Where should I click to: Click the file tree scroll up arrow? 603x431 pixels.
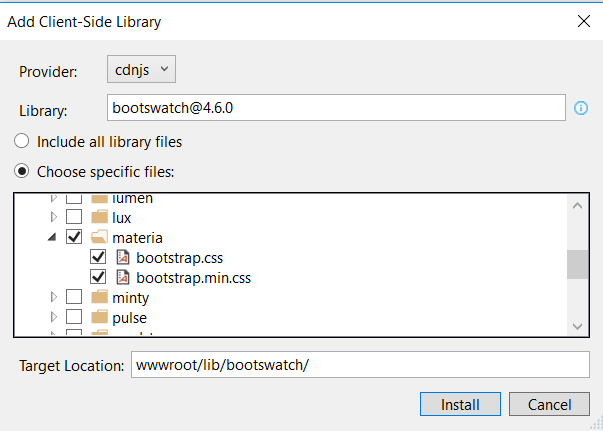(577, 206)
